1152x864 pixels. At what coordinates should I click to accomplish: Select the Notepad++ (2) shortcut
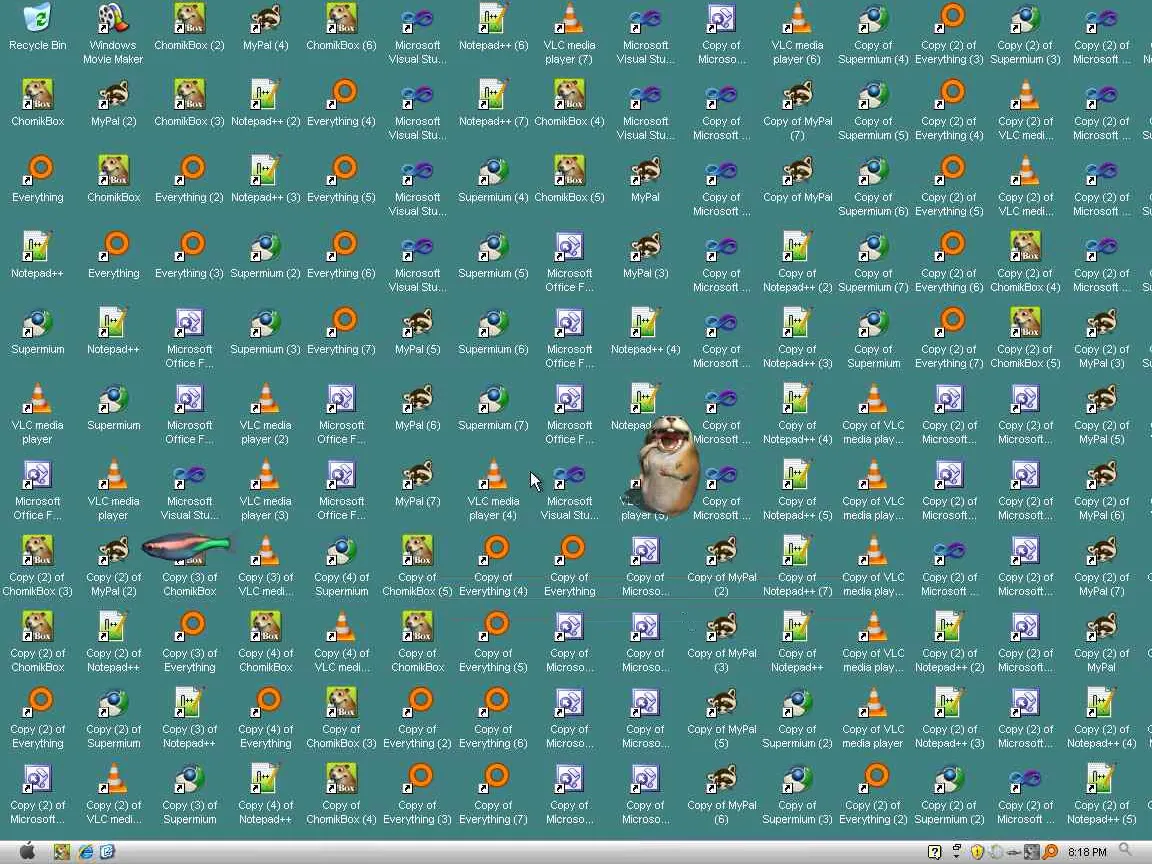click(265, 104)
